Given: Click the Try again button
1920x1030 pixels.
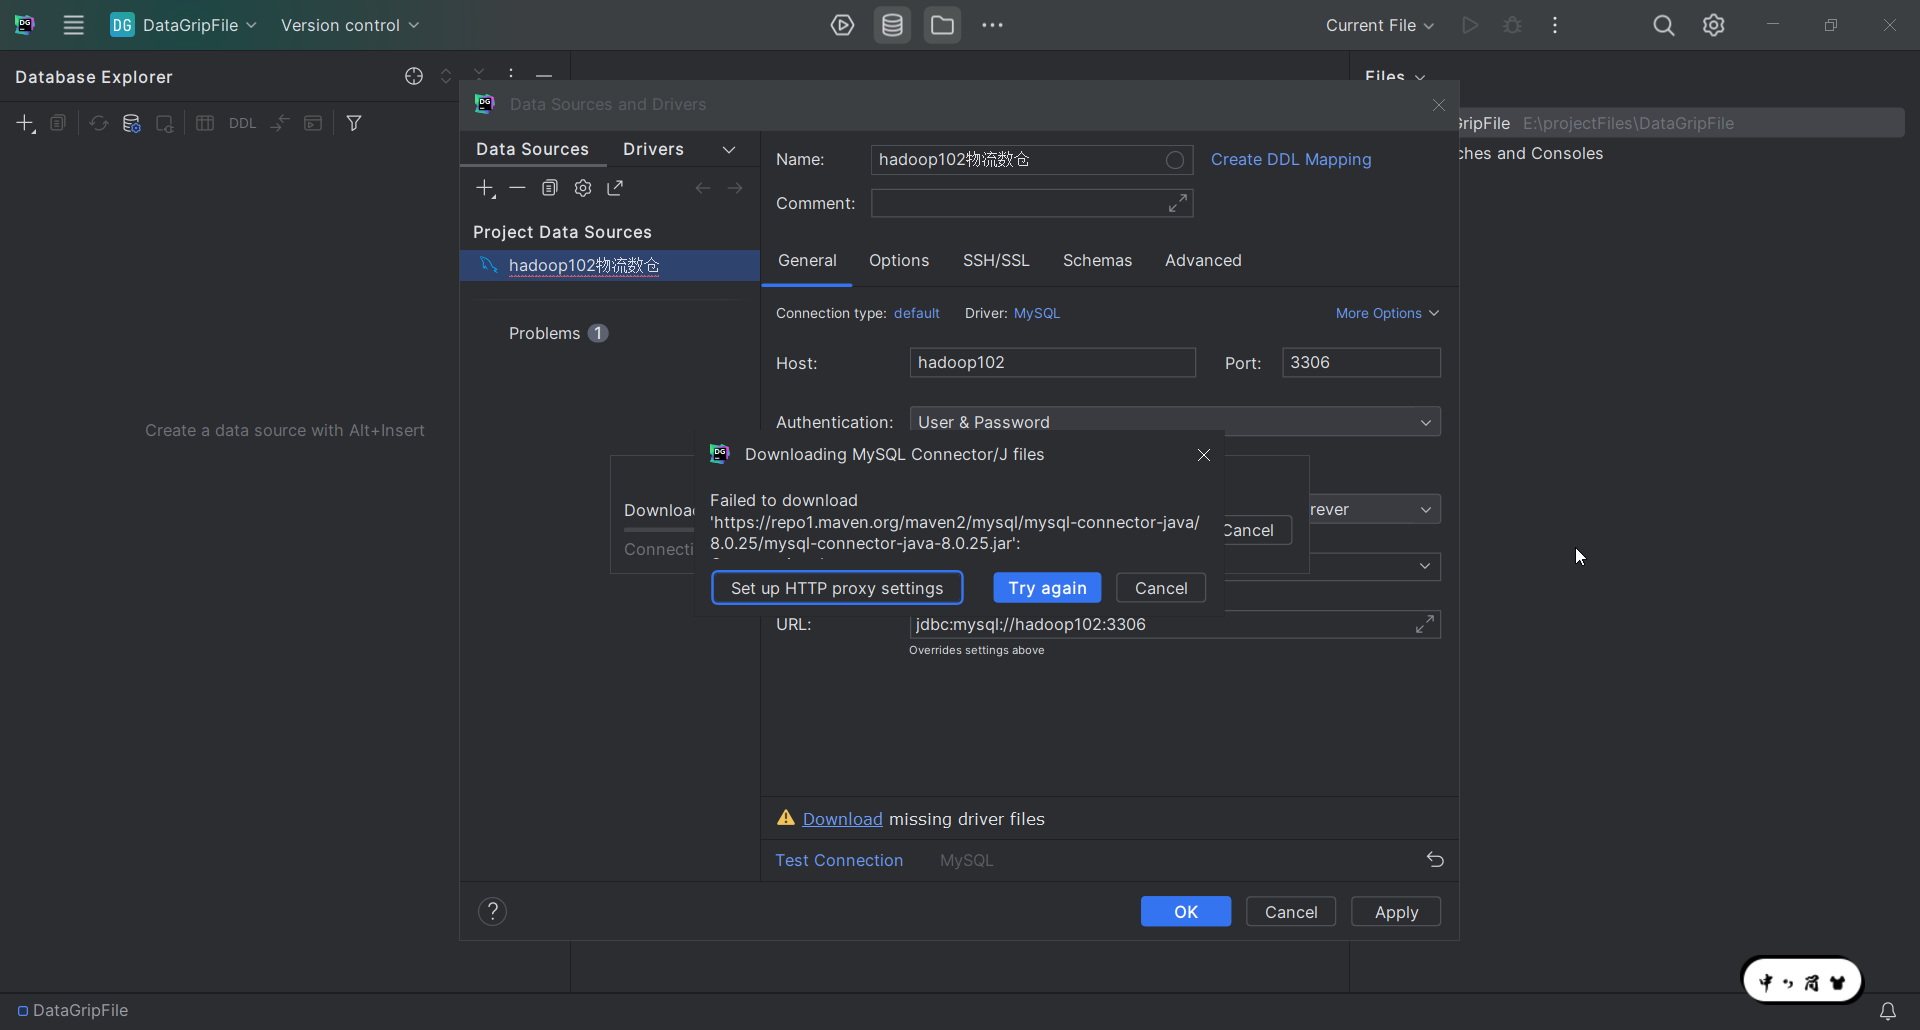Looking at the screenshot, I should point(1047,588).
